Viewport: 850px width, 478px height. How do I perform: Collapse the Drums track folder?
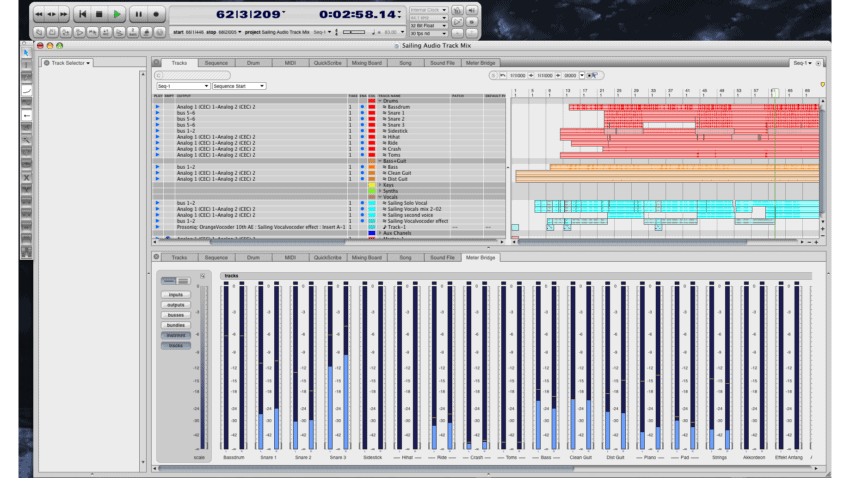tap(379, 100)
